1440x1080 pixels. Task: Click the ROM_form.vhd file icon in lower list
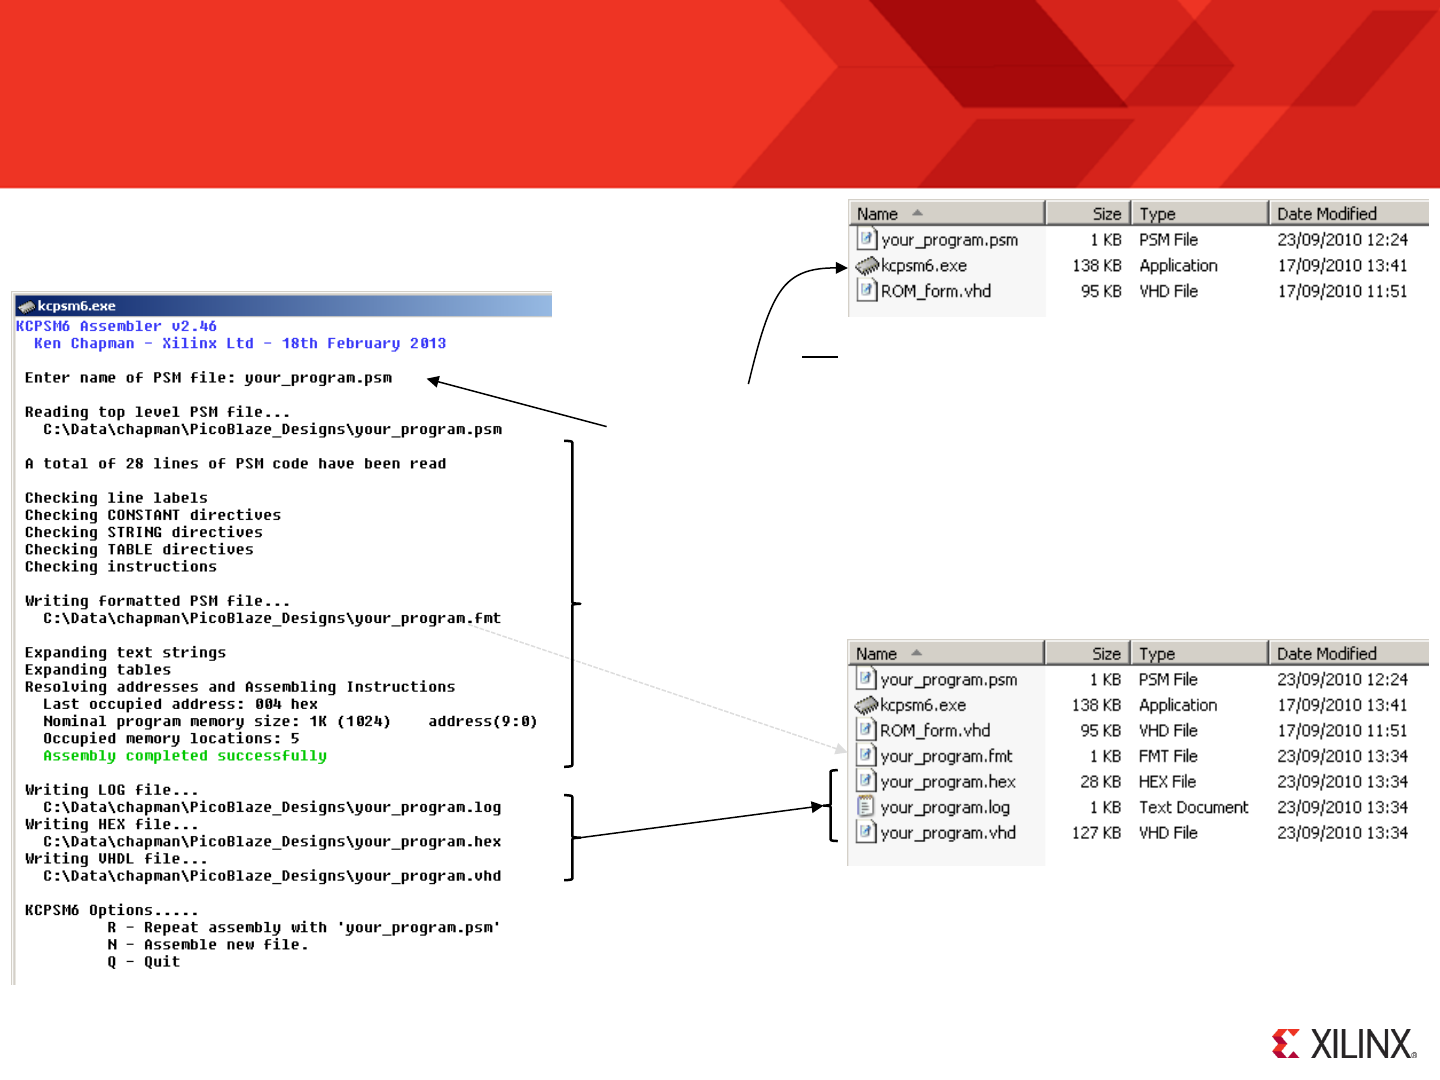click(x=866, y=730)
